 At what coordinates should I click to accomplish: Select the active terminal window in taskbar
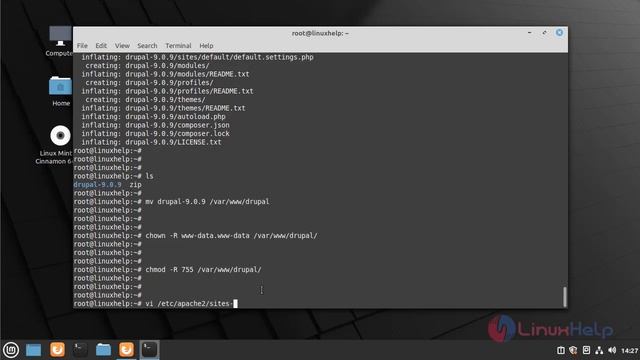[x=149, y=350]
